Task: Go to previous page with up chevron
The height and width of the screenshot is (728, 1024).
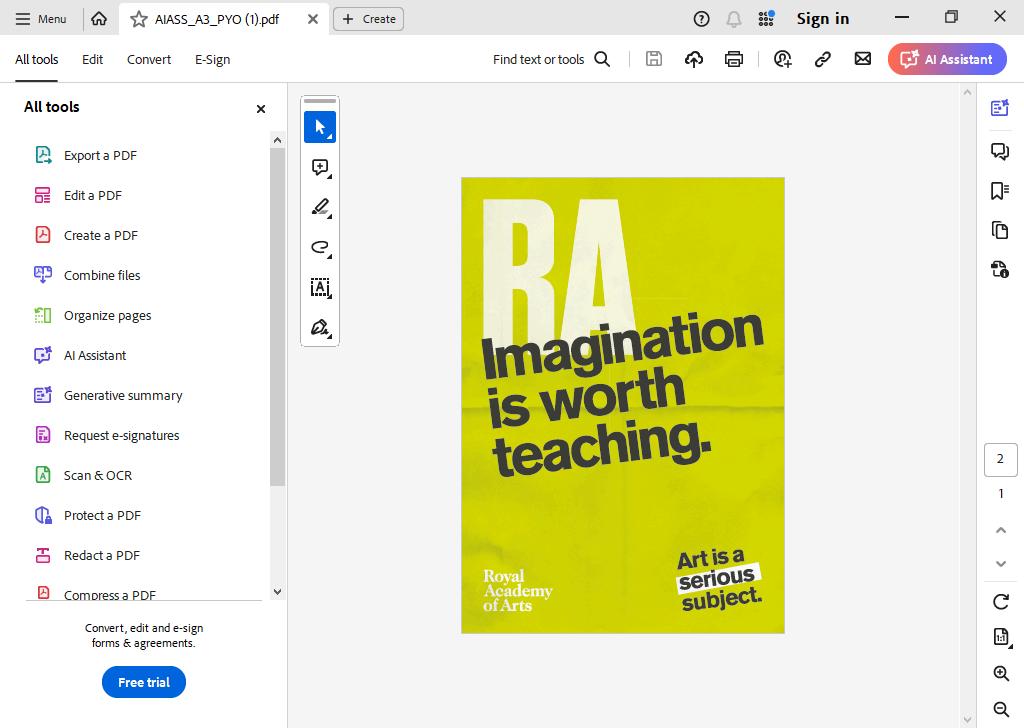Action: click(1000, 530)
